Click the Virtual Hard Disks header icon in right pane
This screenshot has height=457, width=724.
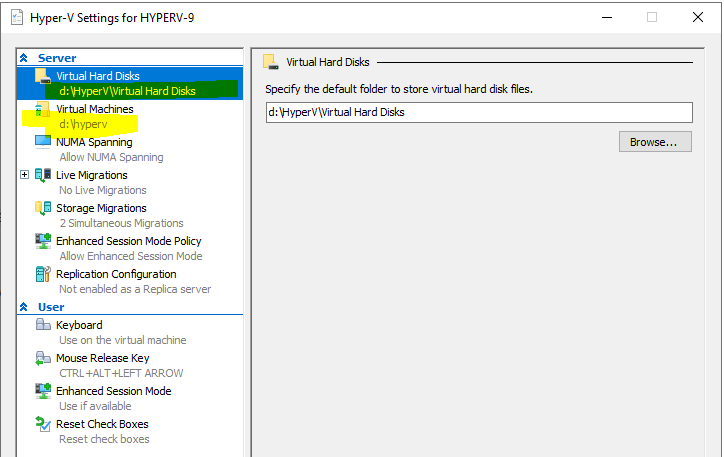pos(271,62)
